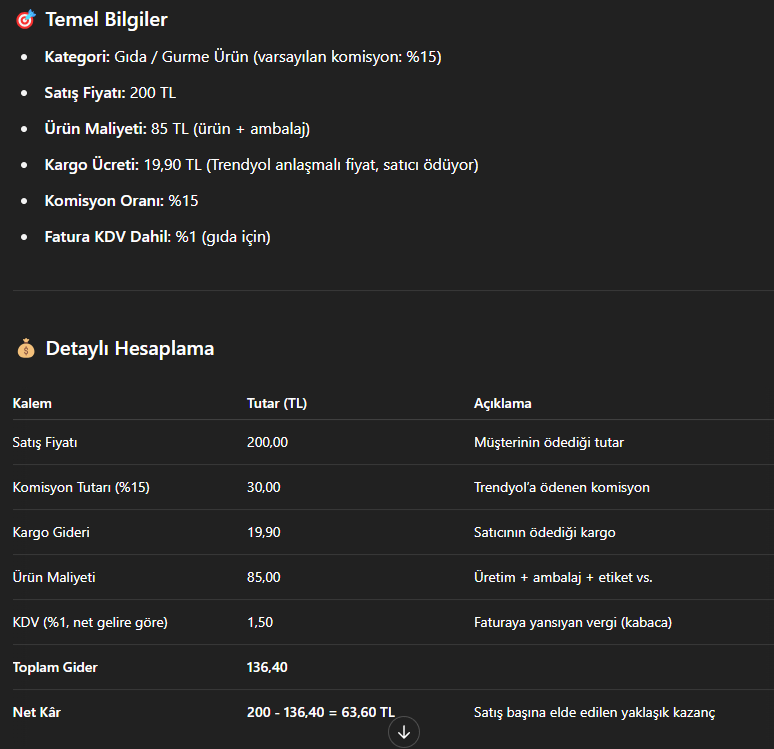The image size is (774, 749).
Task: Click the 'Kargo Gideri' row label
Action: 51,532
